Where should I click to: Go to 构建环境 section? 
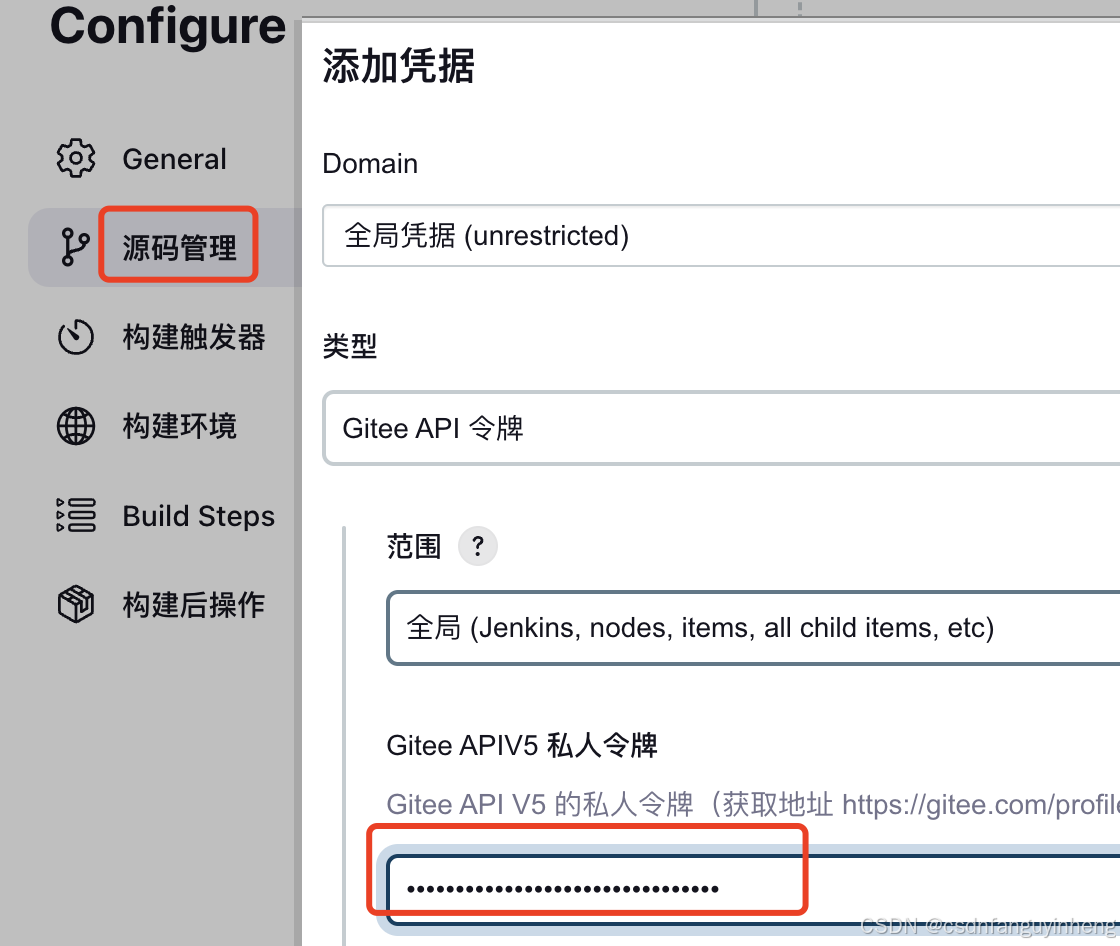coord(179,427)
